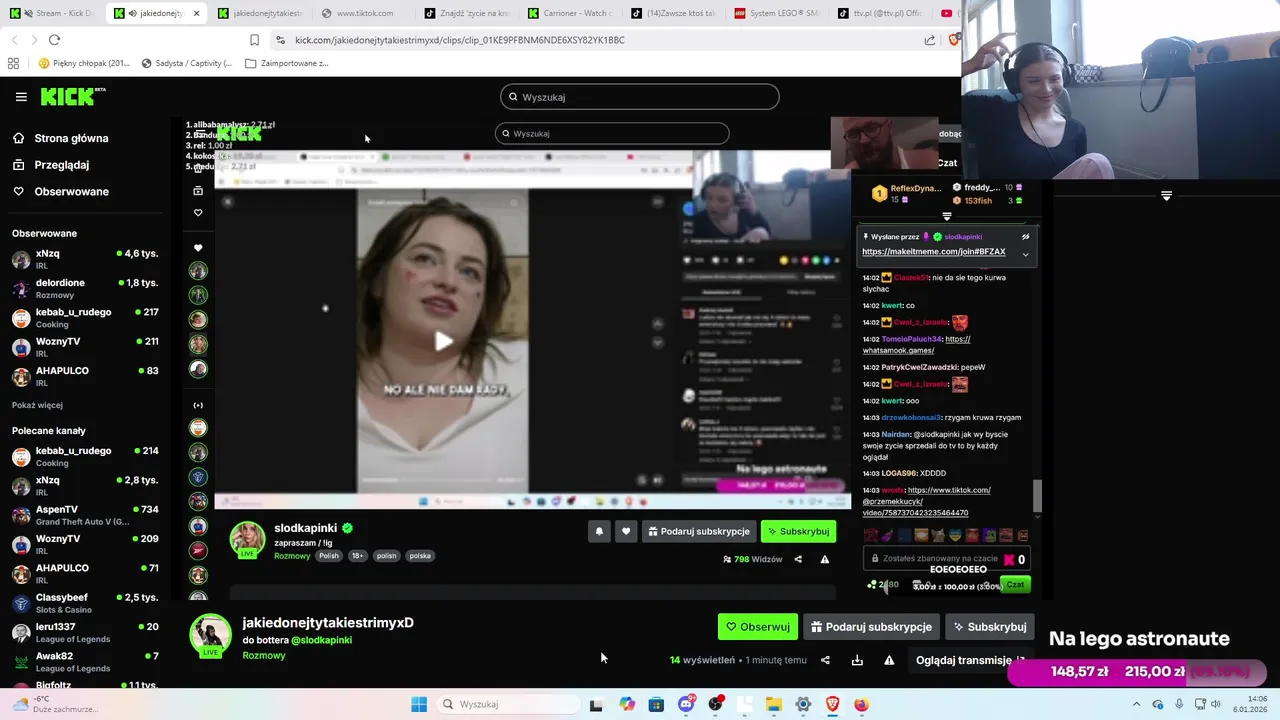Click the secondary search box in video
Viewport: 1280px width, 720px height.
click(612, 133)
